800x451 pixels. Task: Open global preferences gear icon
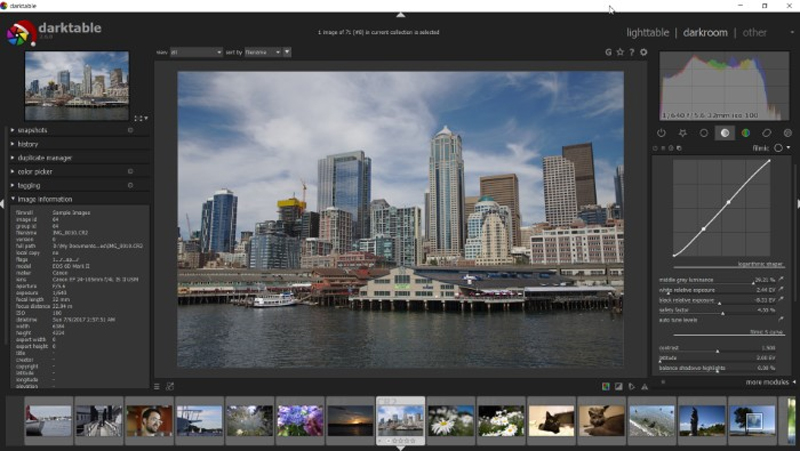click(x=643, y=52)
